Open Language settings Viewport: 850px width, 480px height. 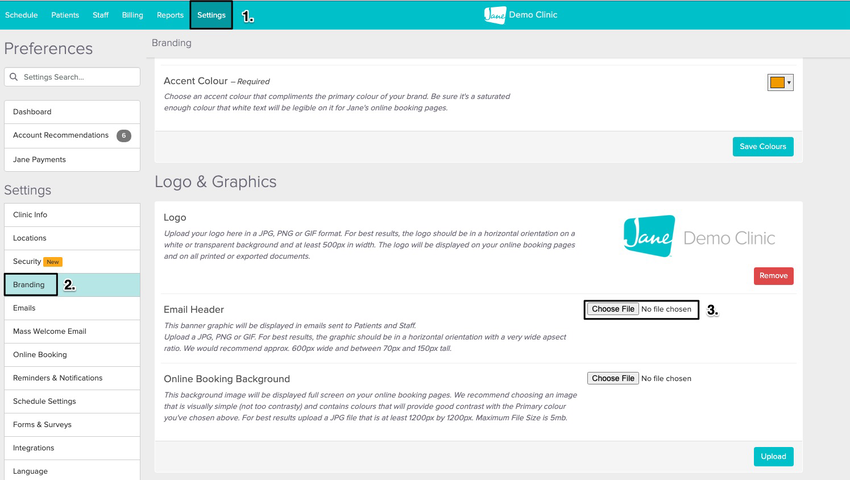(x=72, y=470)
